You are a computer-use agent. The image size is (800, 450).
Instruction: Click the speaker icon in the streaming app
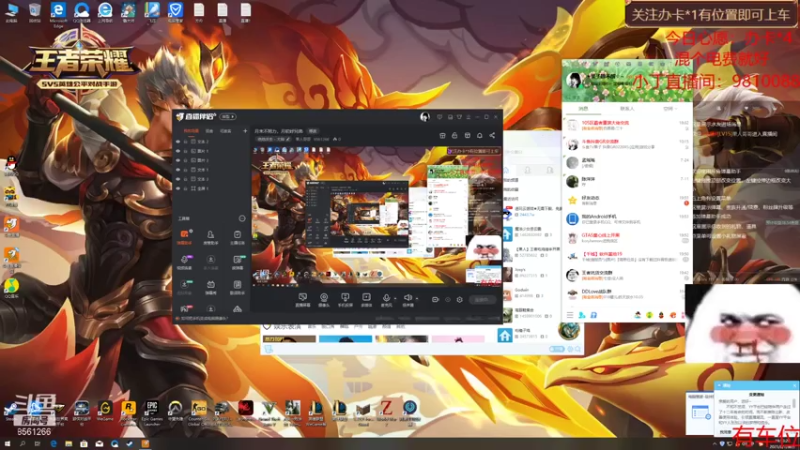point(408,298)
